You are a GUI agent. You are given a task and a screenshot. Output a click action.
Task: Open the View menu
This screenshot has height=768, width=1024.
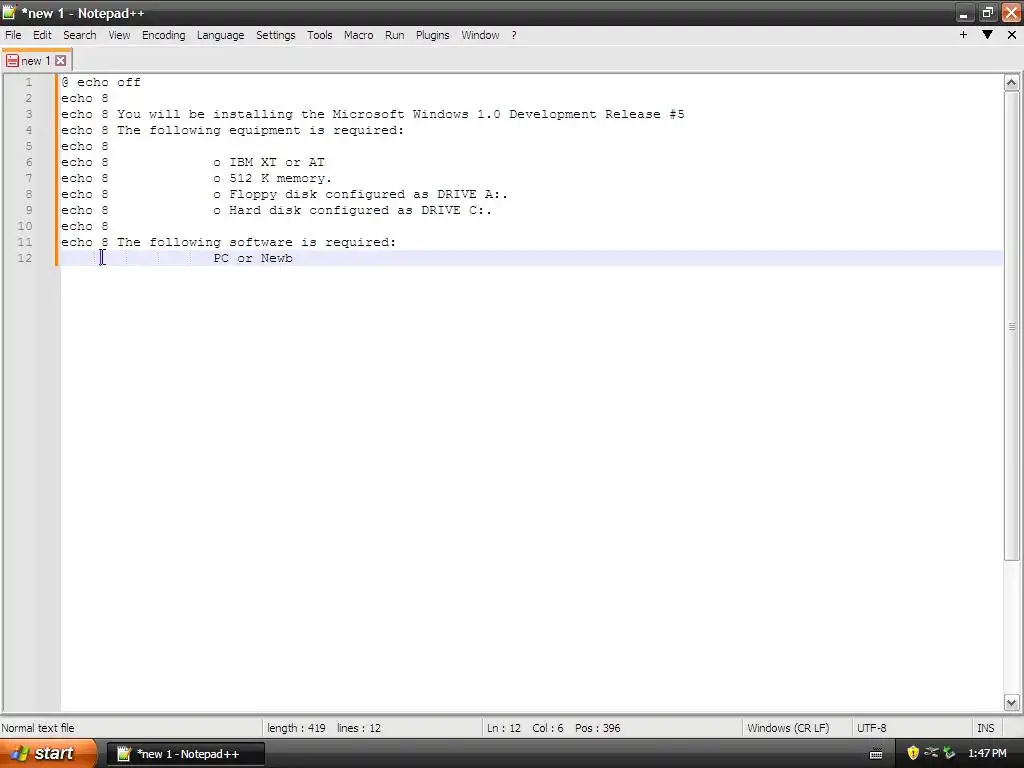click(x=120, y=35)
